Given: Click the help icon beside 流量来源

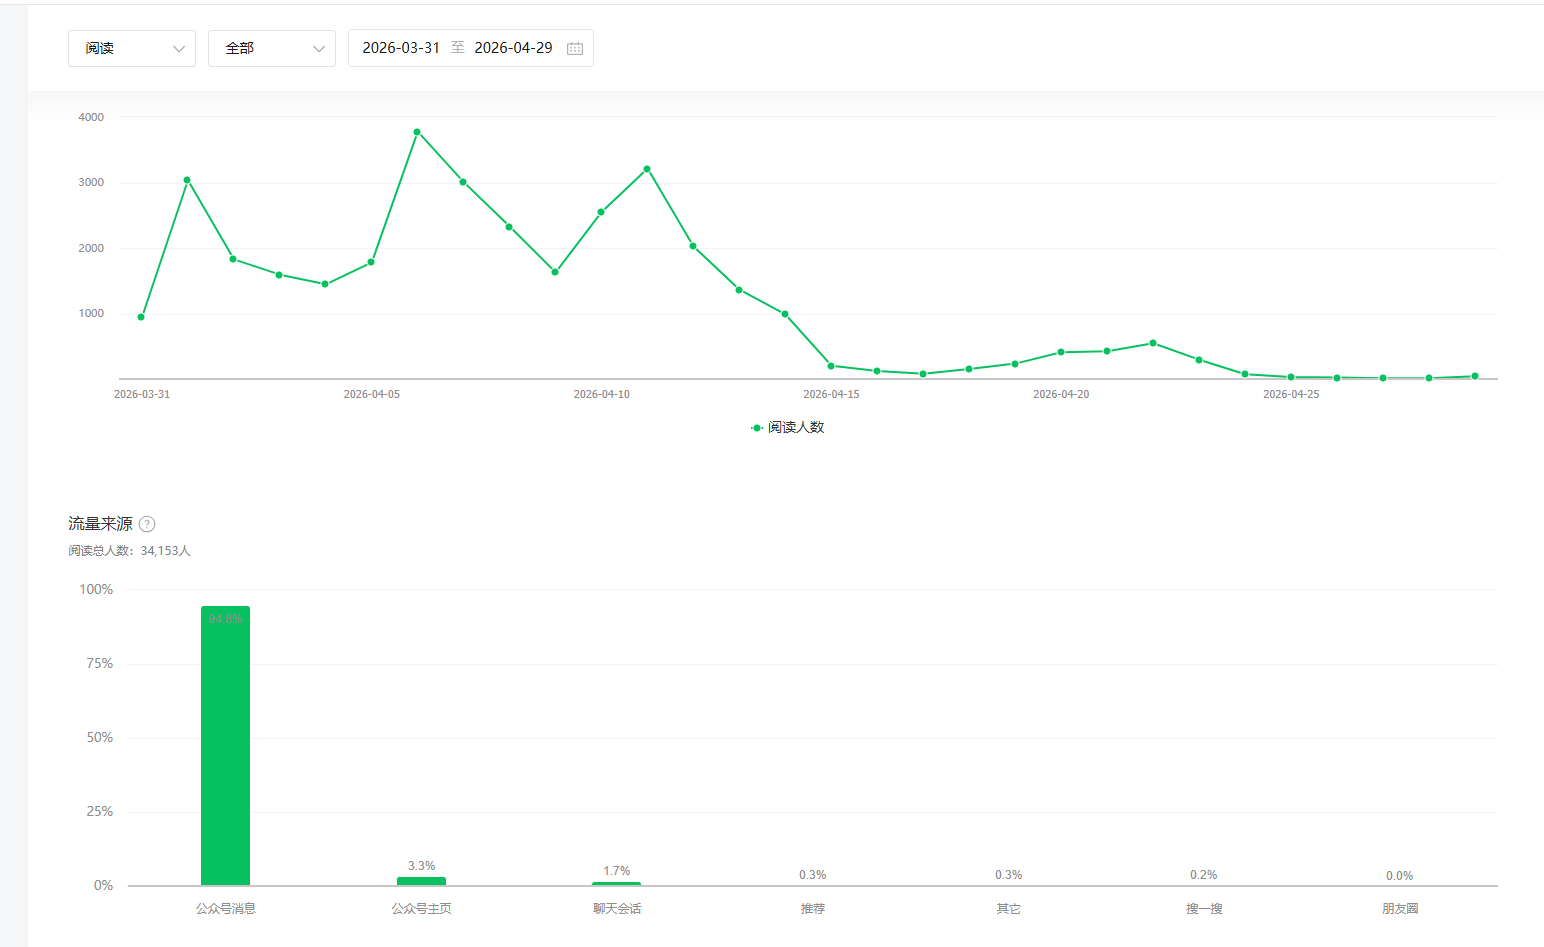Looking at the screenshot, I should [x=147, y=524].
